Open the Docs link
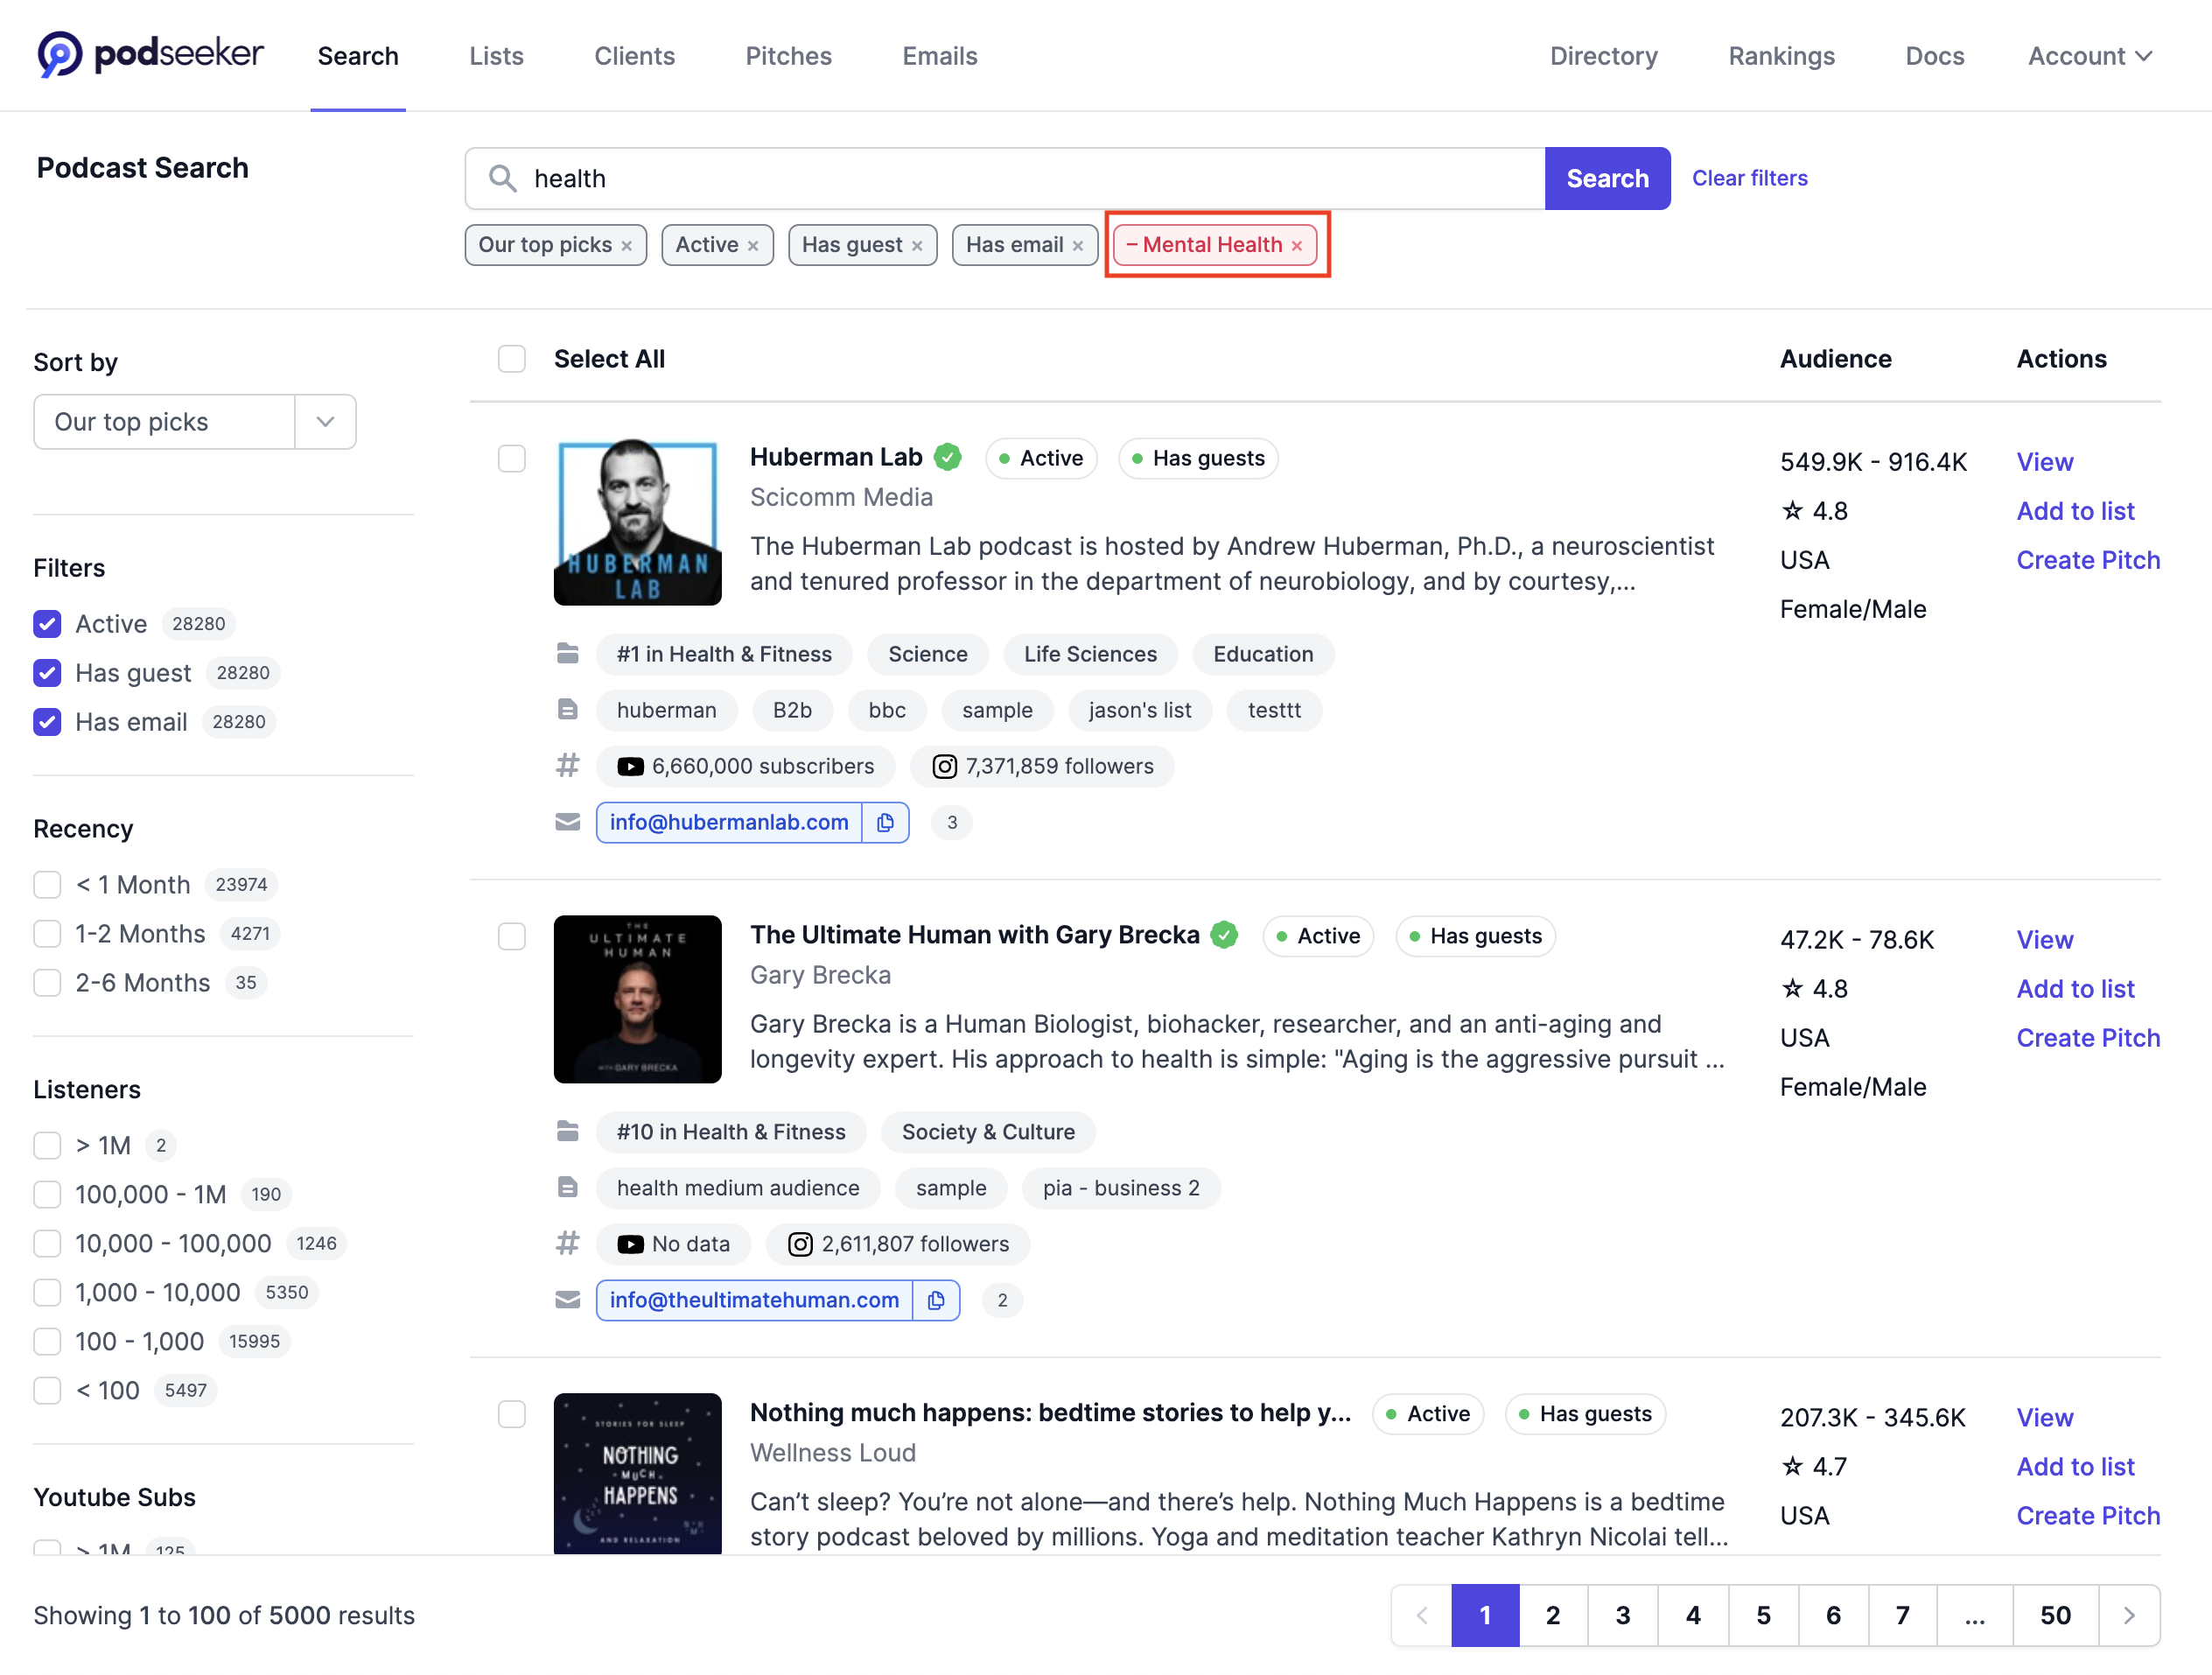This screenshot has height=1675, width=2212. (1935, 56)
